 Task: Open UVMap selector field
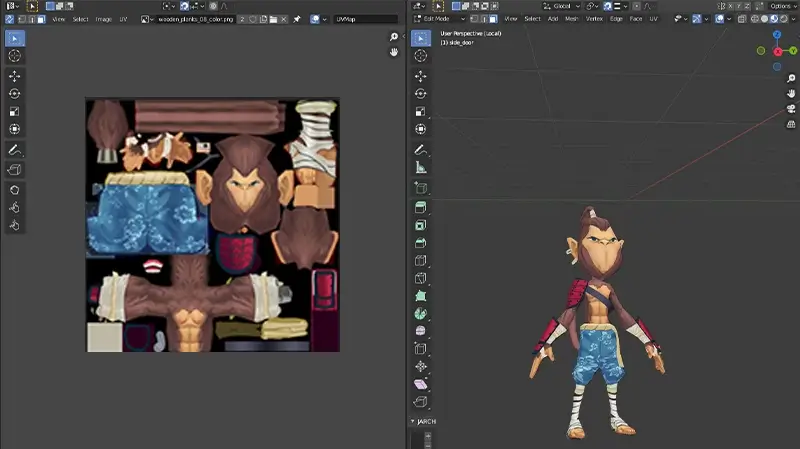tap(366, 19)
